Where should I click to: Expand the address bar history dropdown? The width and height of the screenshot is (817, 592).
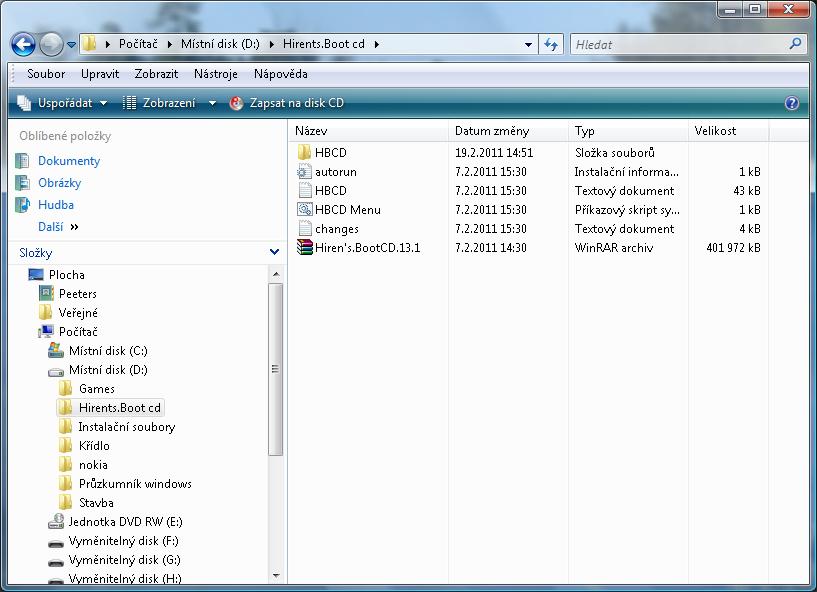coord(528,44)
